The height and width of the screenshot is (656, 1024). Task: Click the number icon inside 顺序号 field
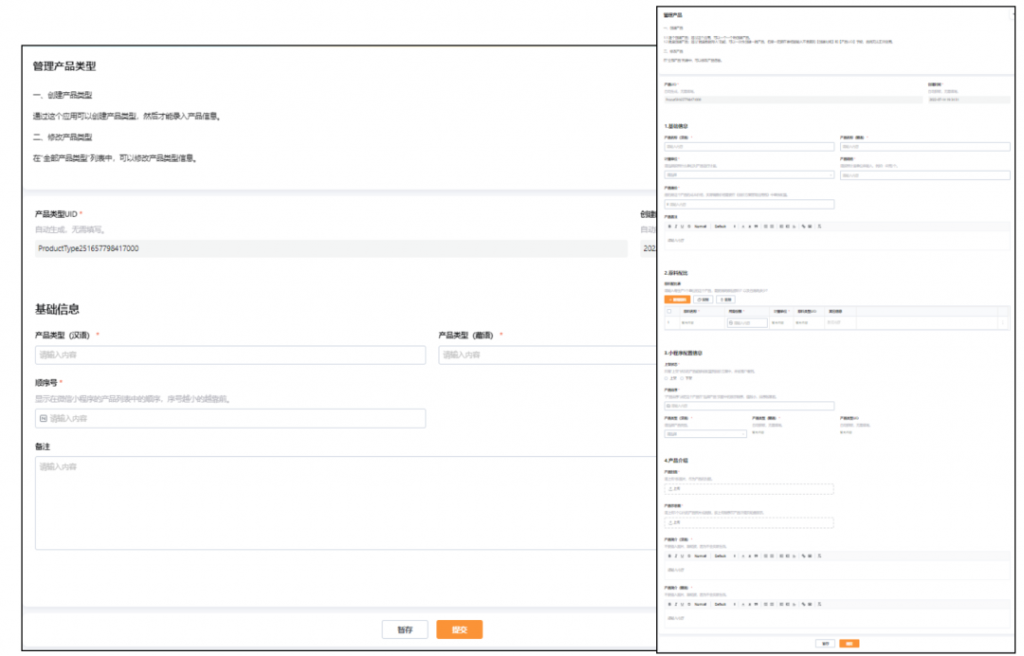[43, 418]
